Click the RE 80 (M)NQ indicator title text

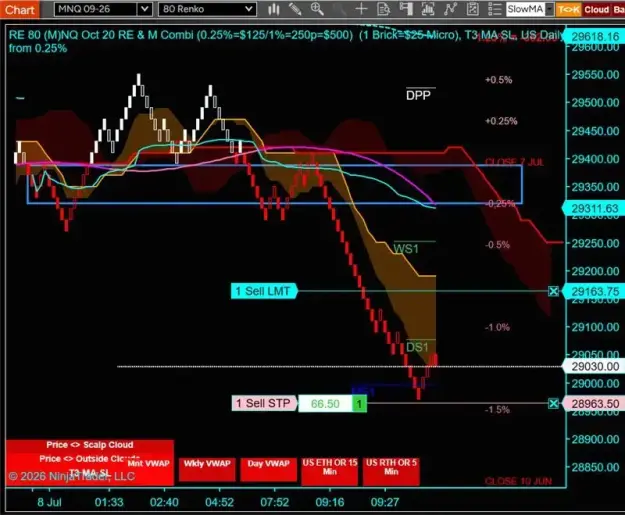[285, 41]
